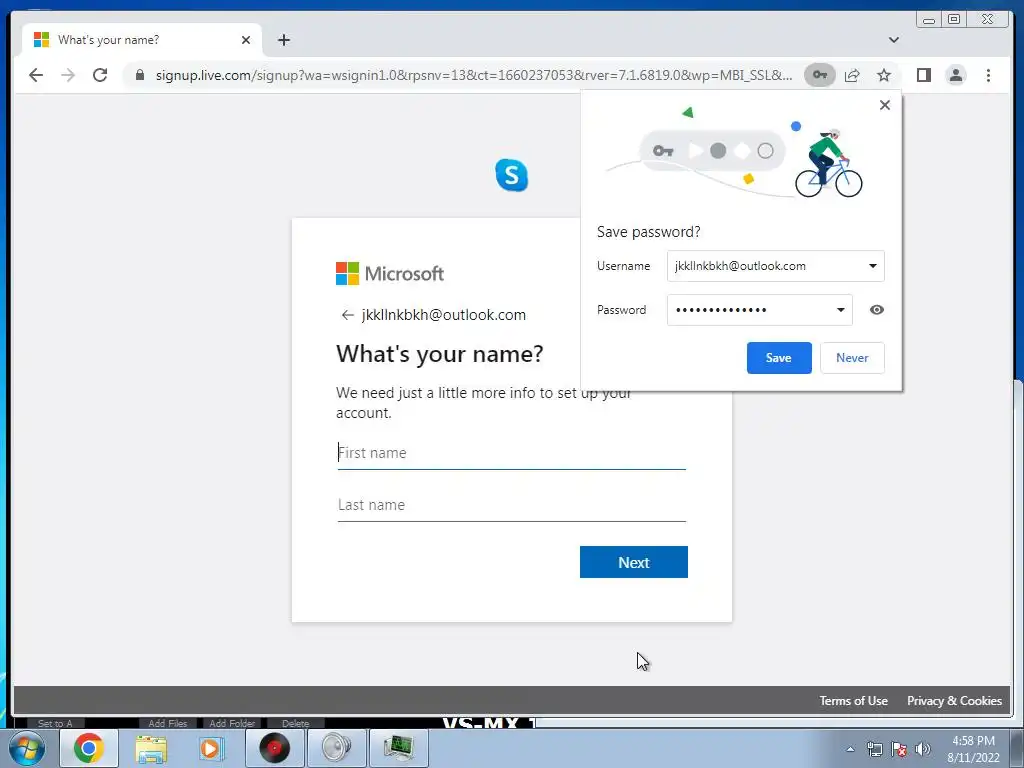The width and height of the screenshot is (1024, 768).
Task: Open the speaker app taskbar icon
Action: 336,748
